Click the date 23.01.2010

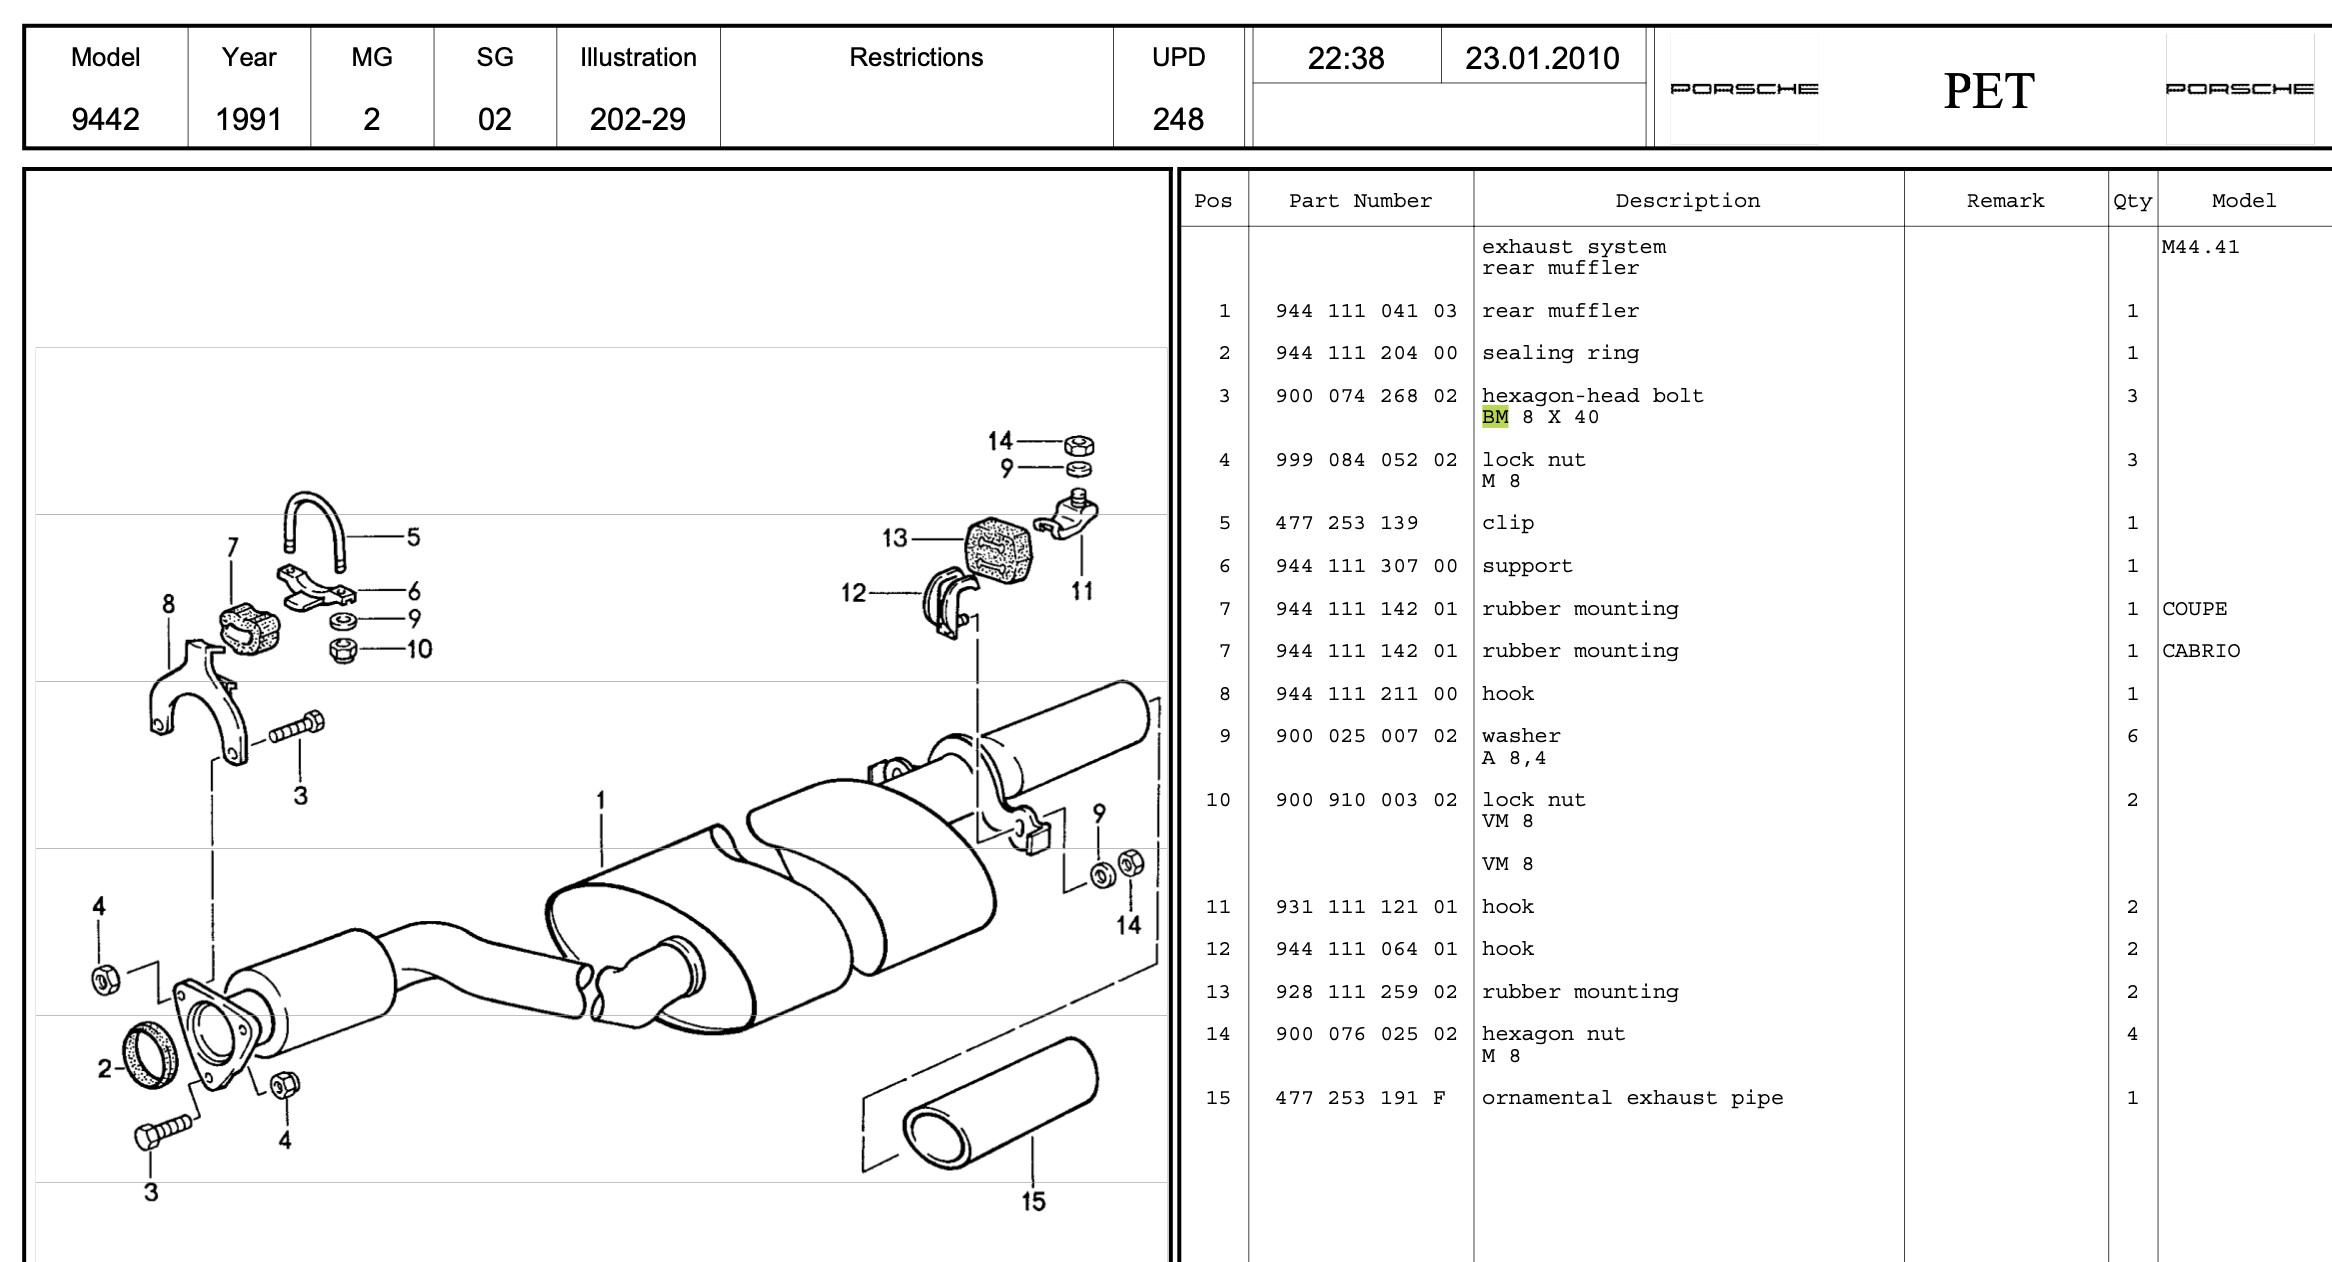(1542, 58)
